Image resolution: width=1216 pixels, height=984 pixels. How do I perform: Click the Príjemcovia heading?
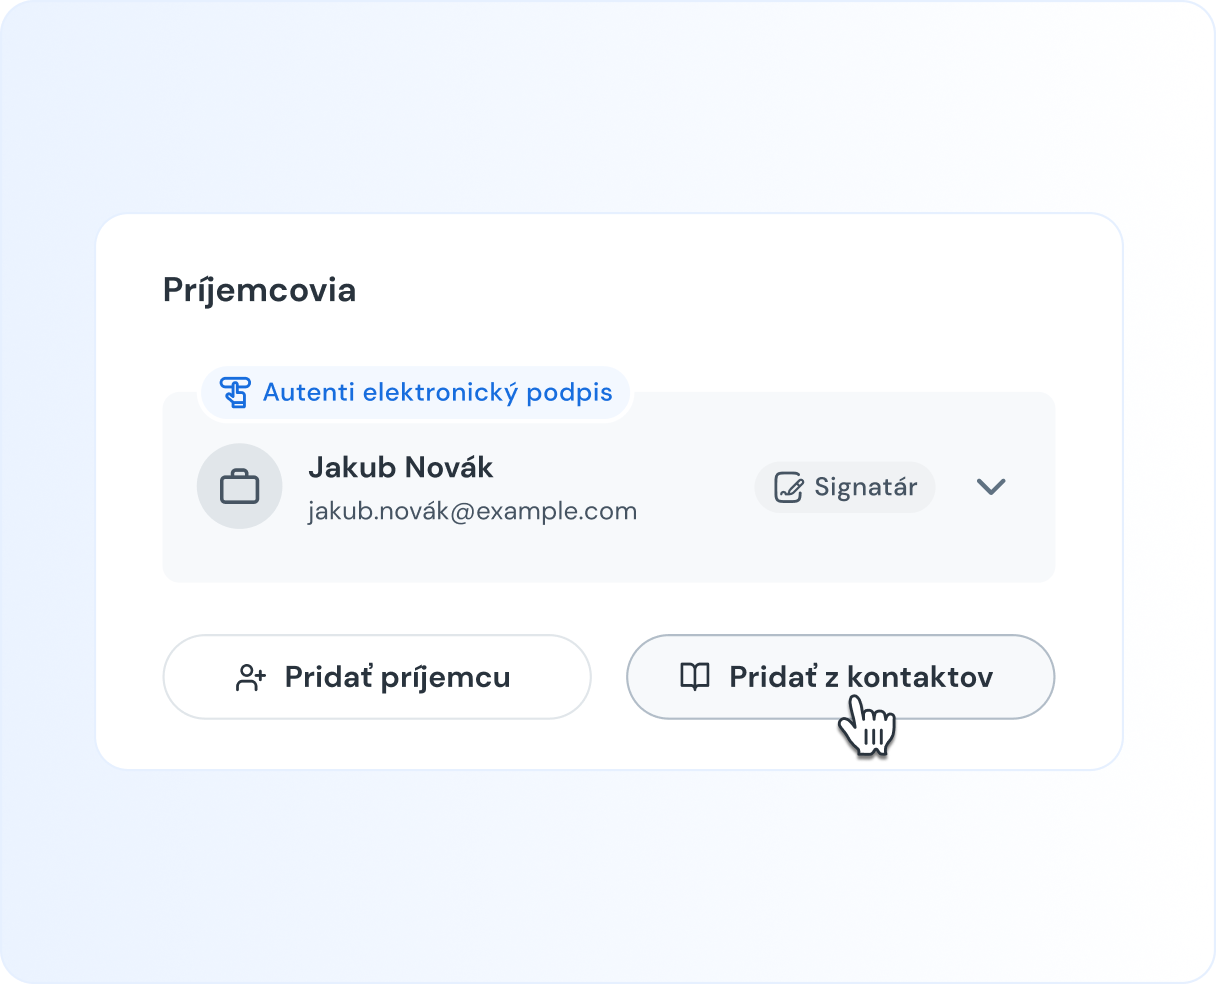click(x=259, y=291)
